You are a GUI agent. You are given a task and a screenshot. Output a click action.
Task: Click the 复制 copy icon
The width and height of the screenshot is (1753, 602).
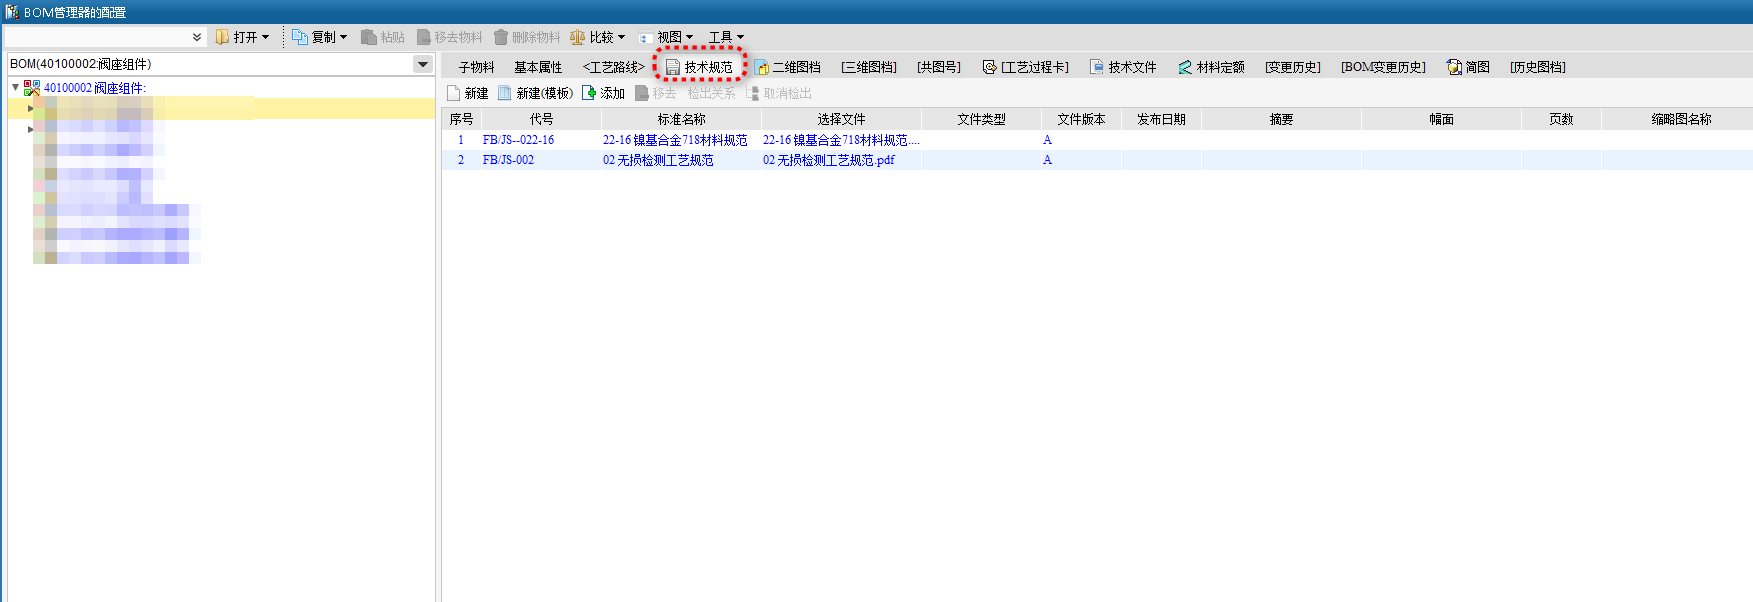[299, 37]
